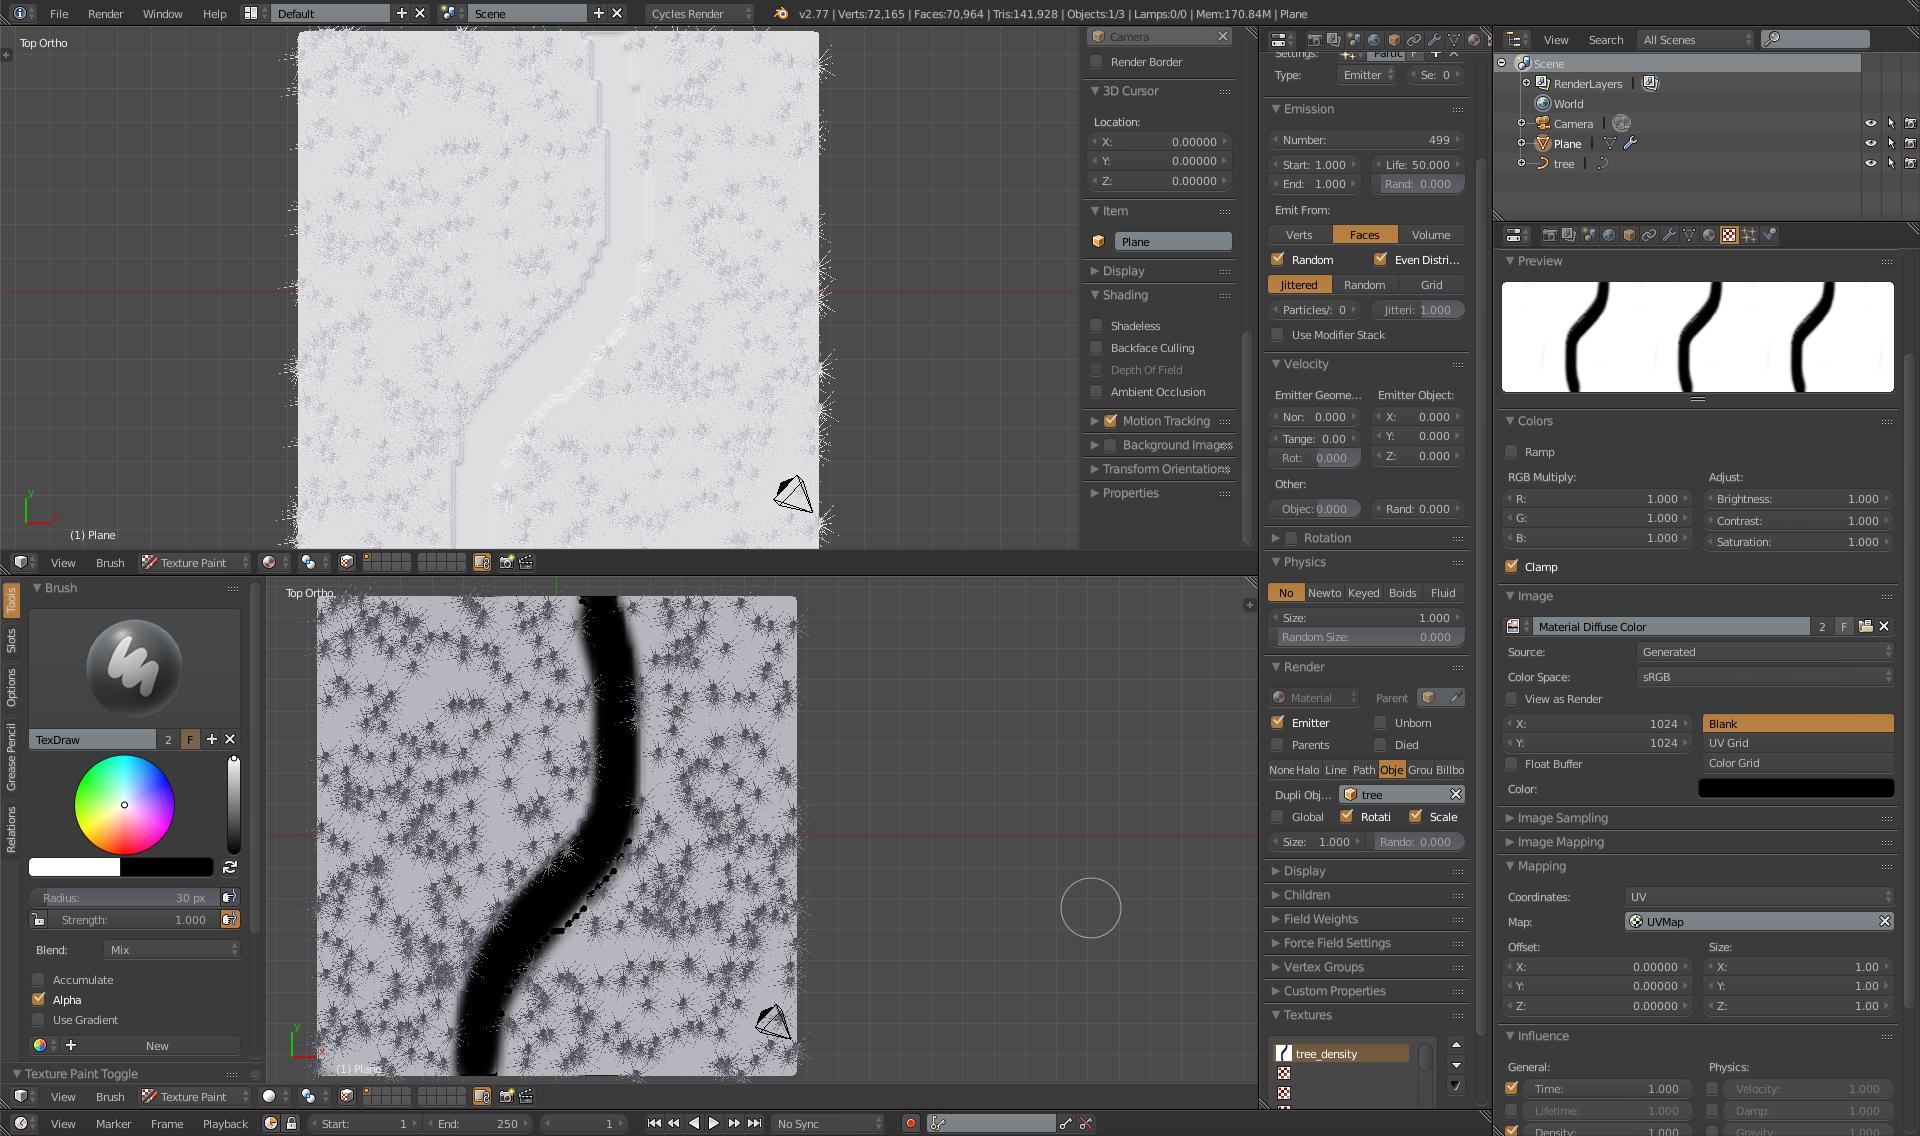Open the File menu
The width and height of the screenshot is (1920, 1136).
pyautogui.click(x=59, y=13)
